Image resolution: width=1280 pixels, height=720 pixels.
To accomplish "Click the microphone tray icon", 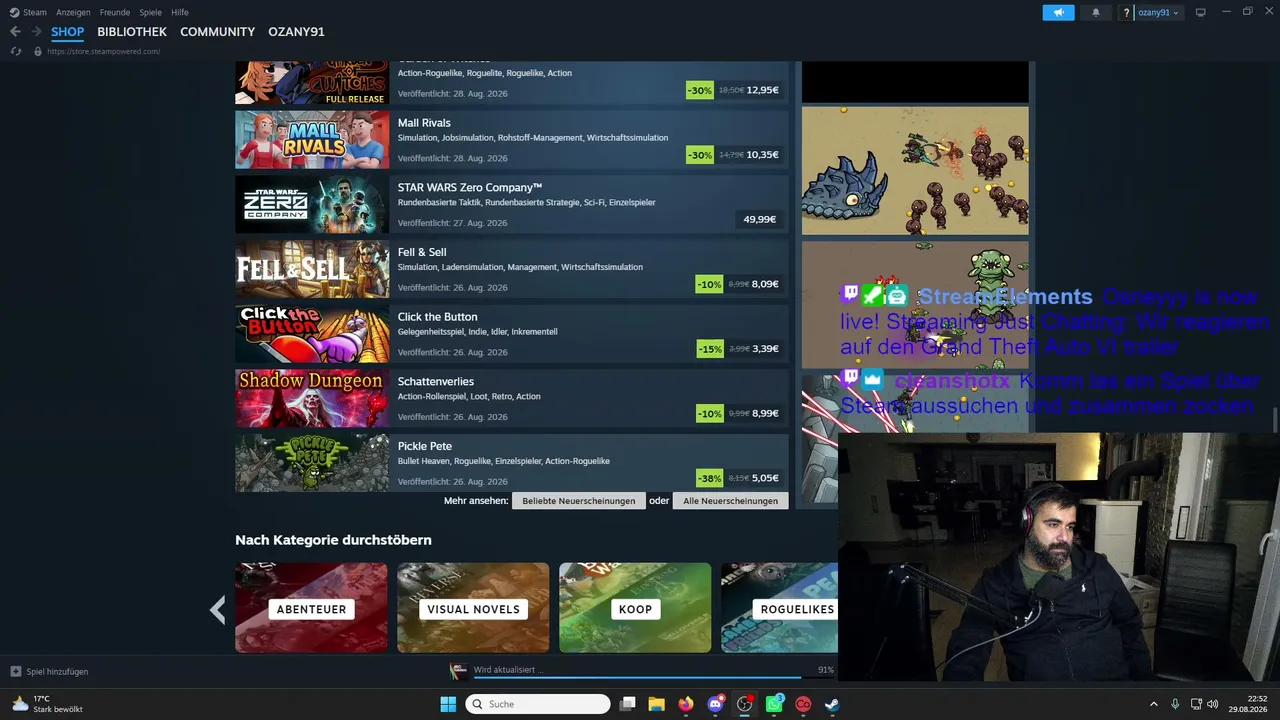I will [1175, 704].
